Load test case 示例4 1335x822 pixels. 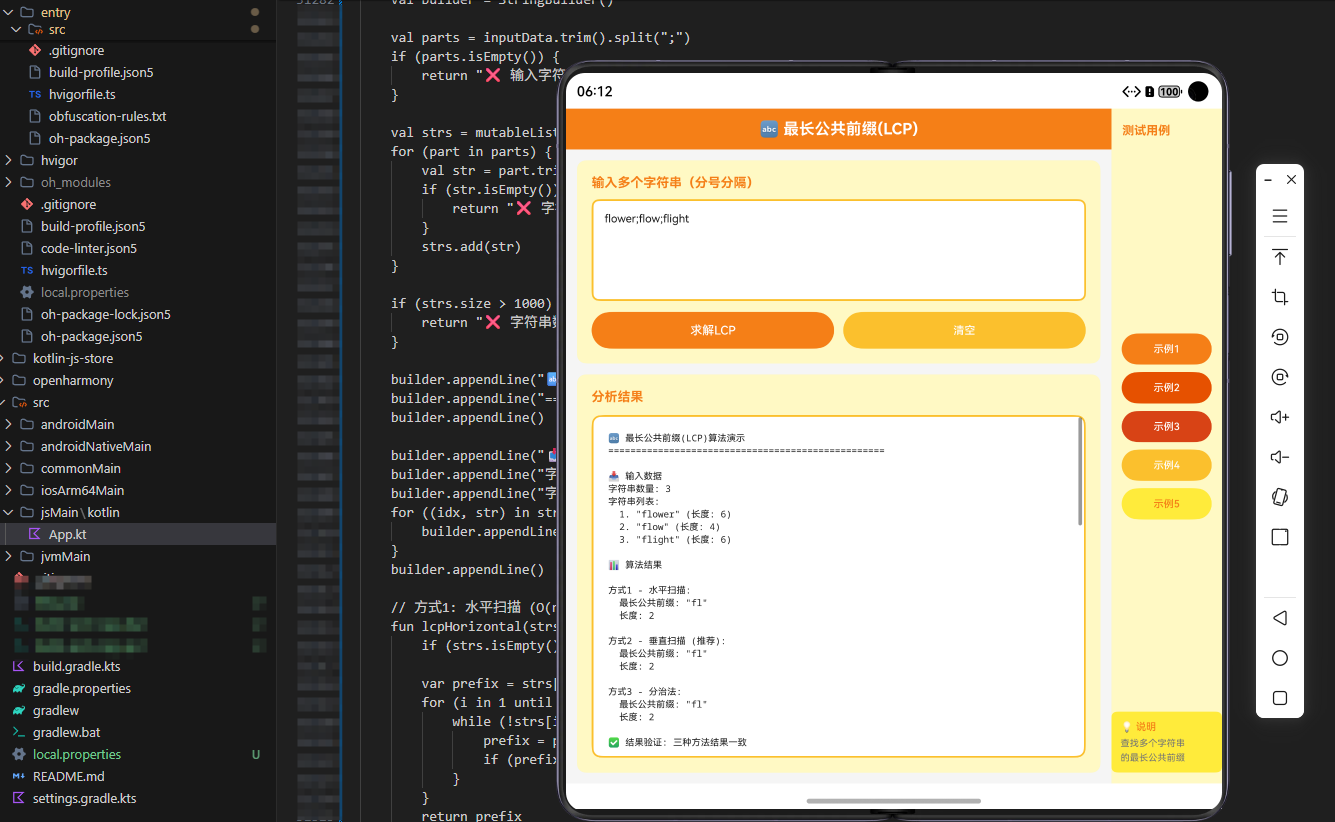[1166, 465]
